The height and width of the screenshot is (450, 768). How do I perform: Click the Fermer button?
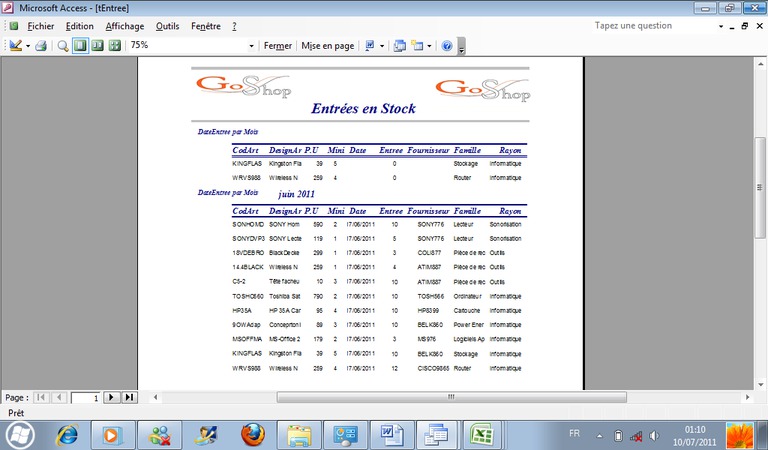pos(277,46)
